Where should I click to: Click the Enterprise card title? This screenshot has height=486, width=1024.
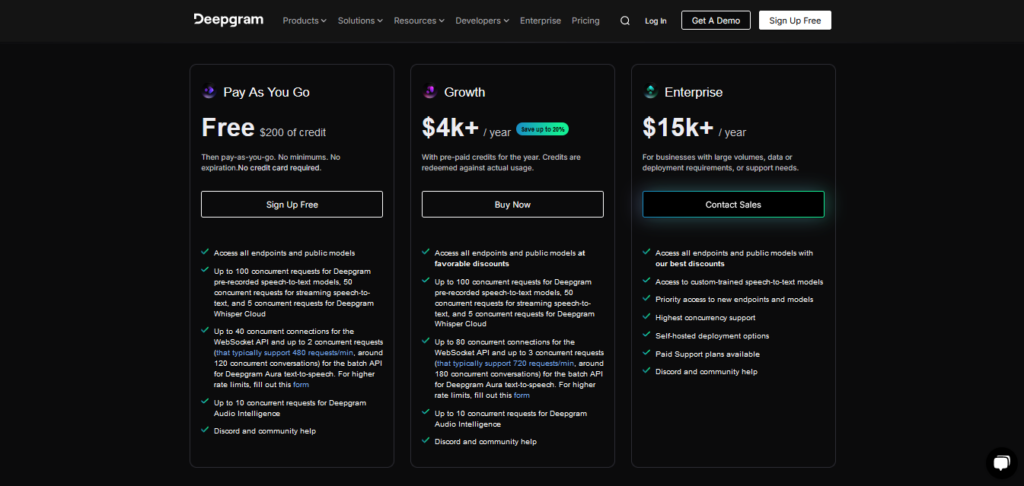click(694, 93)
